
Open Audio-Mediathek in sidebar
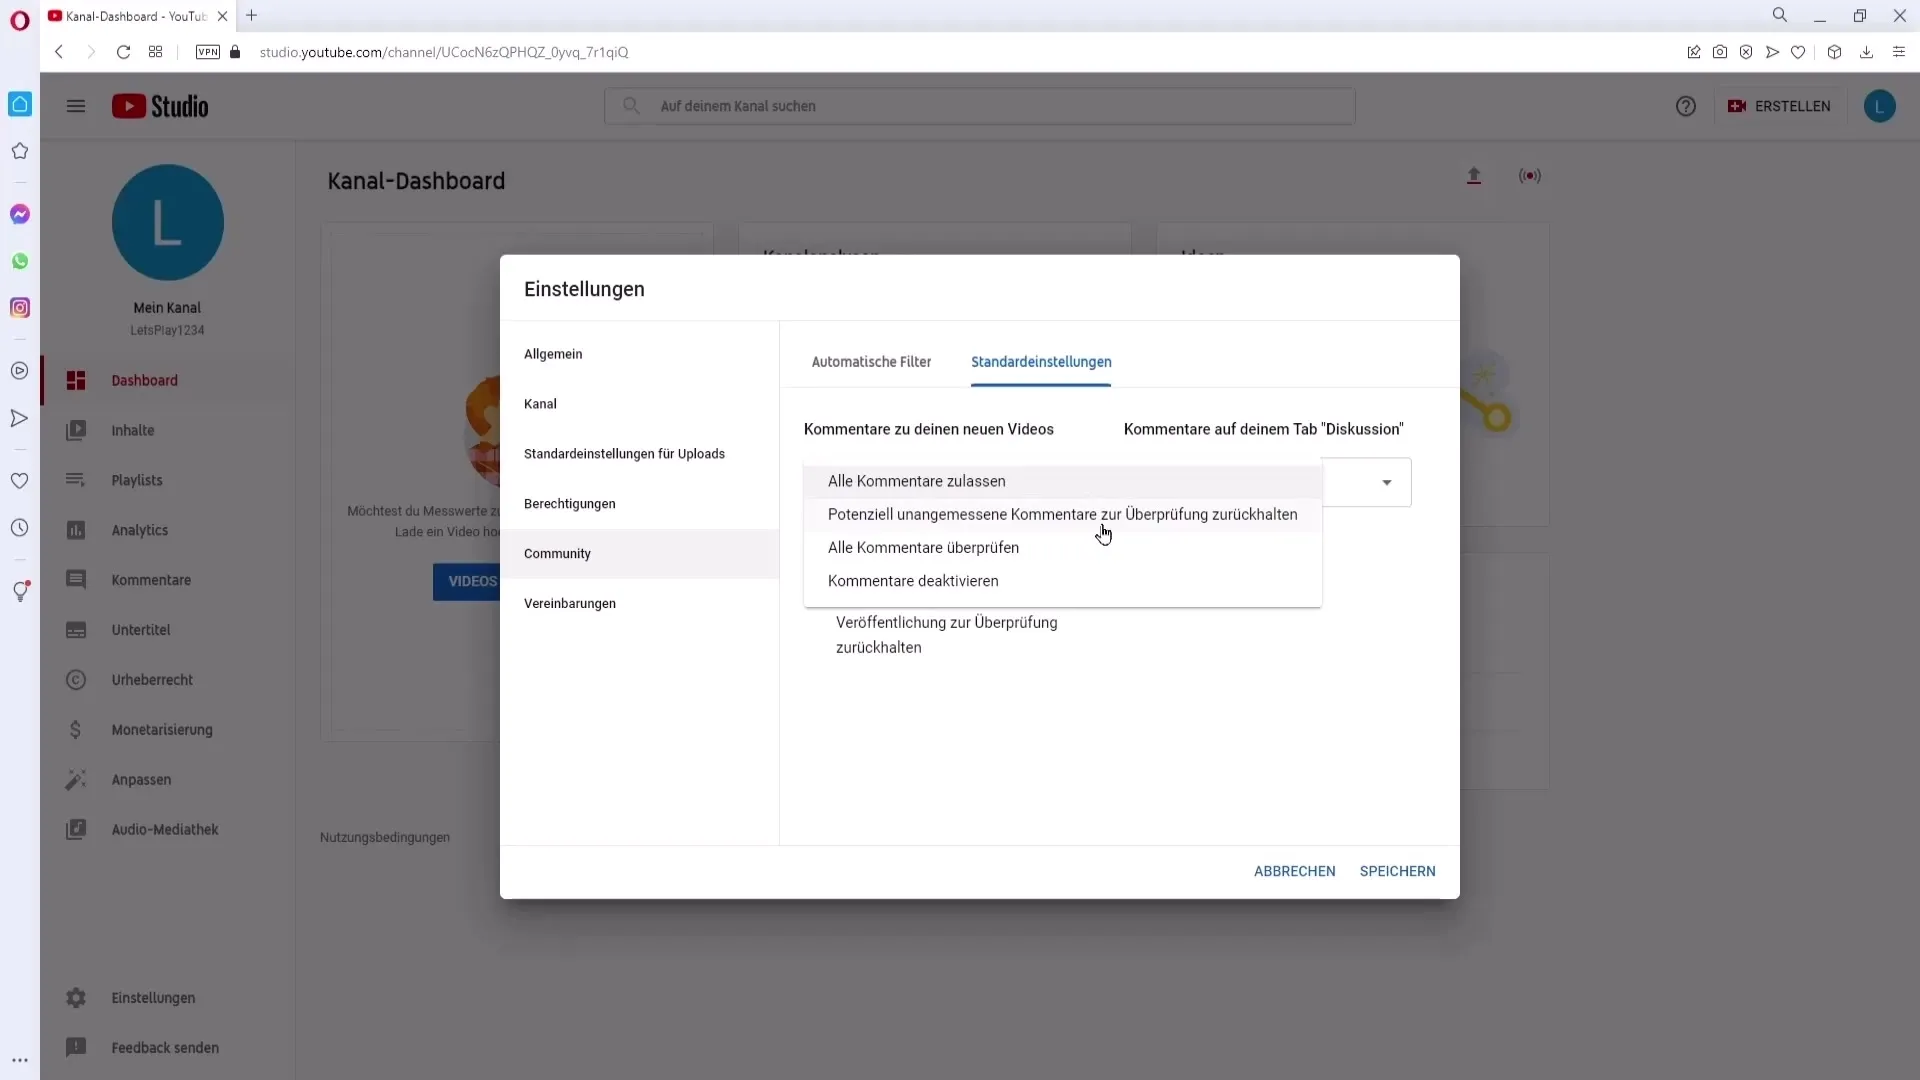pyautogui.click(x=166, y=828)
